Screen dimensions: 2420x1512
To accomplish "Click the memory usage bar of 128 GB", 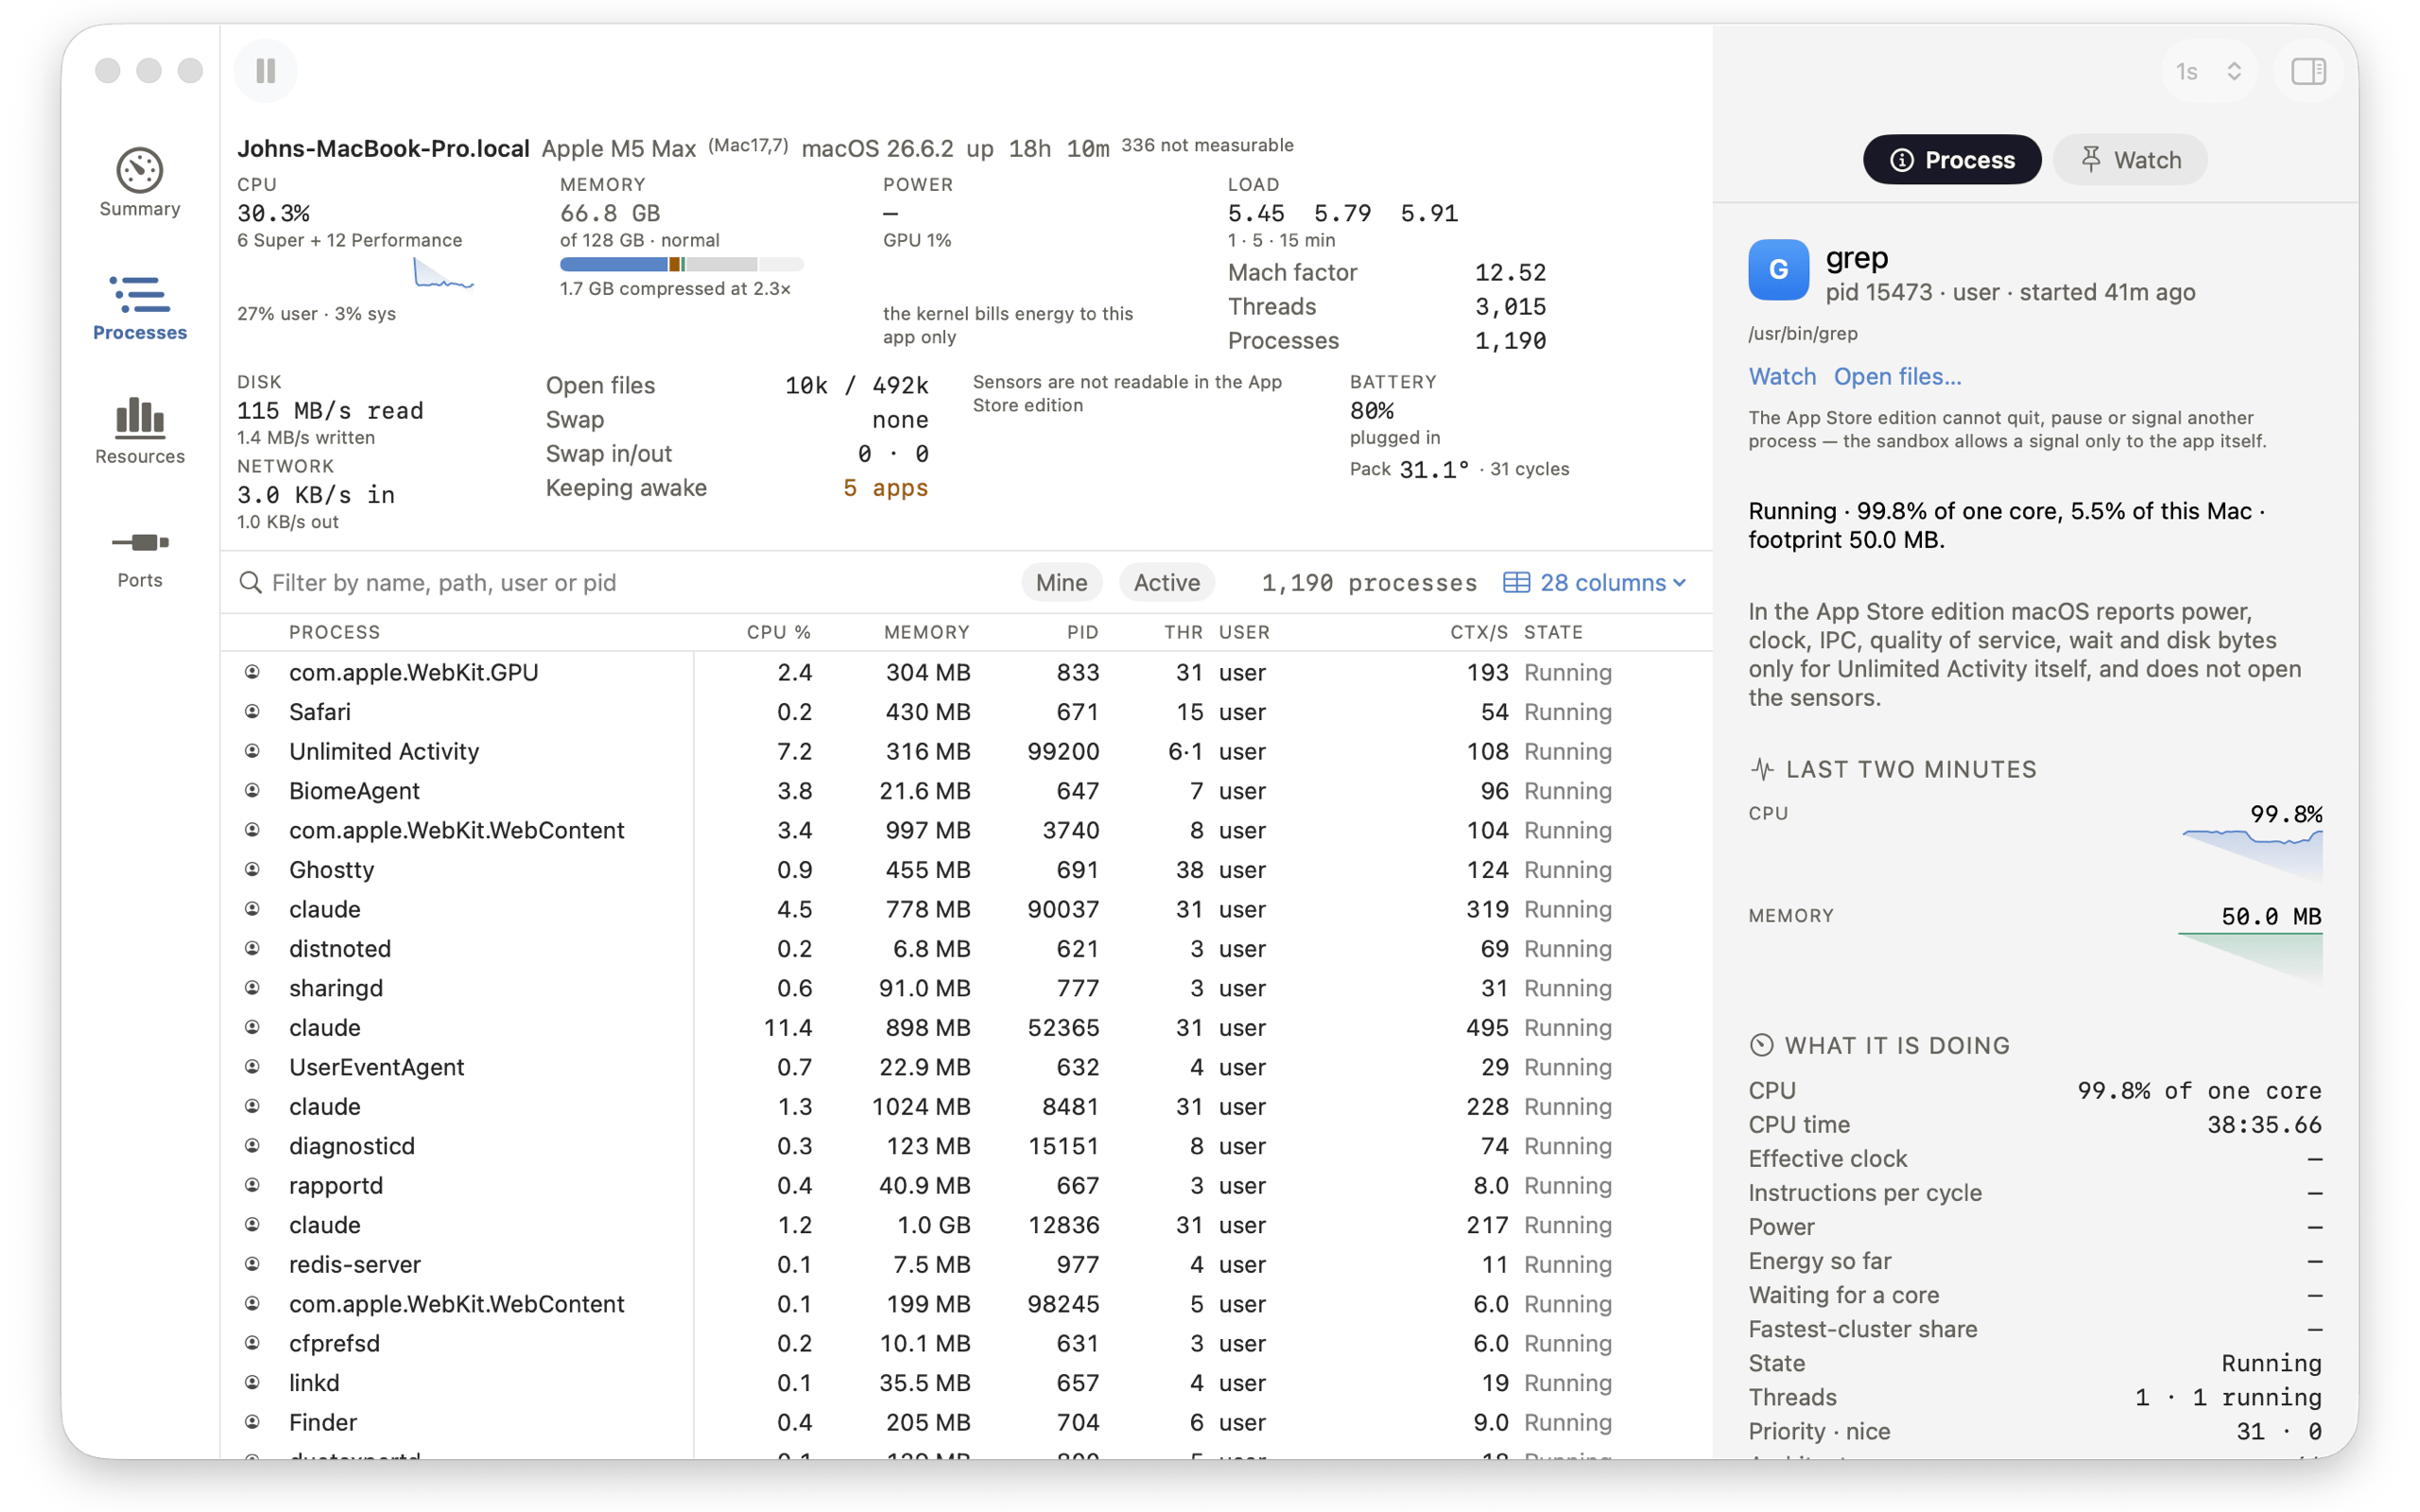I will [x=681, y=264].
